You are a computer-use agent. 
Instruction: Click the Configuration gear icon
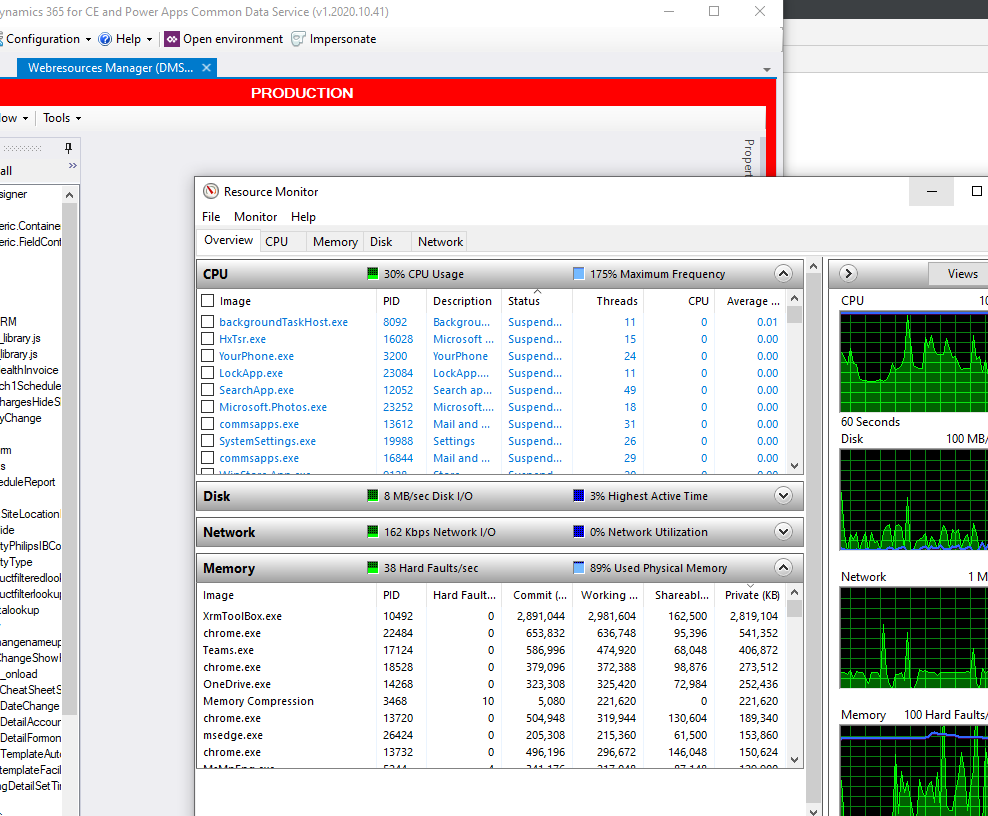click(4, 39)
